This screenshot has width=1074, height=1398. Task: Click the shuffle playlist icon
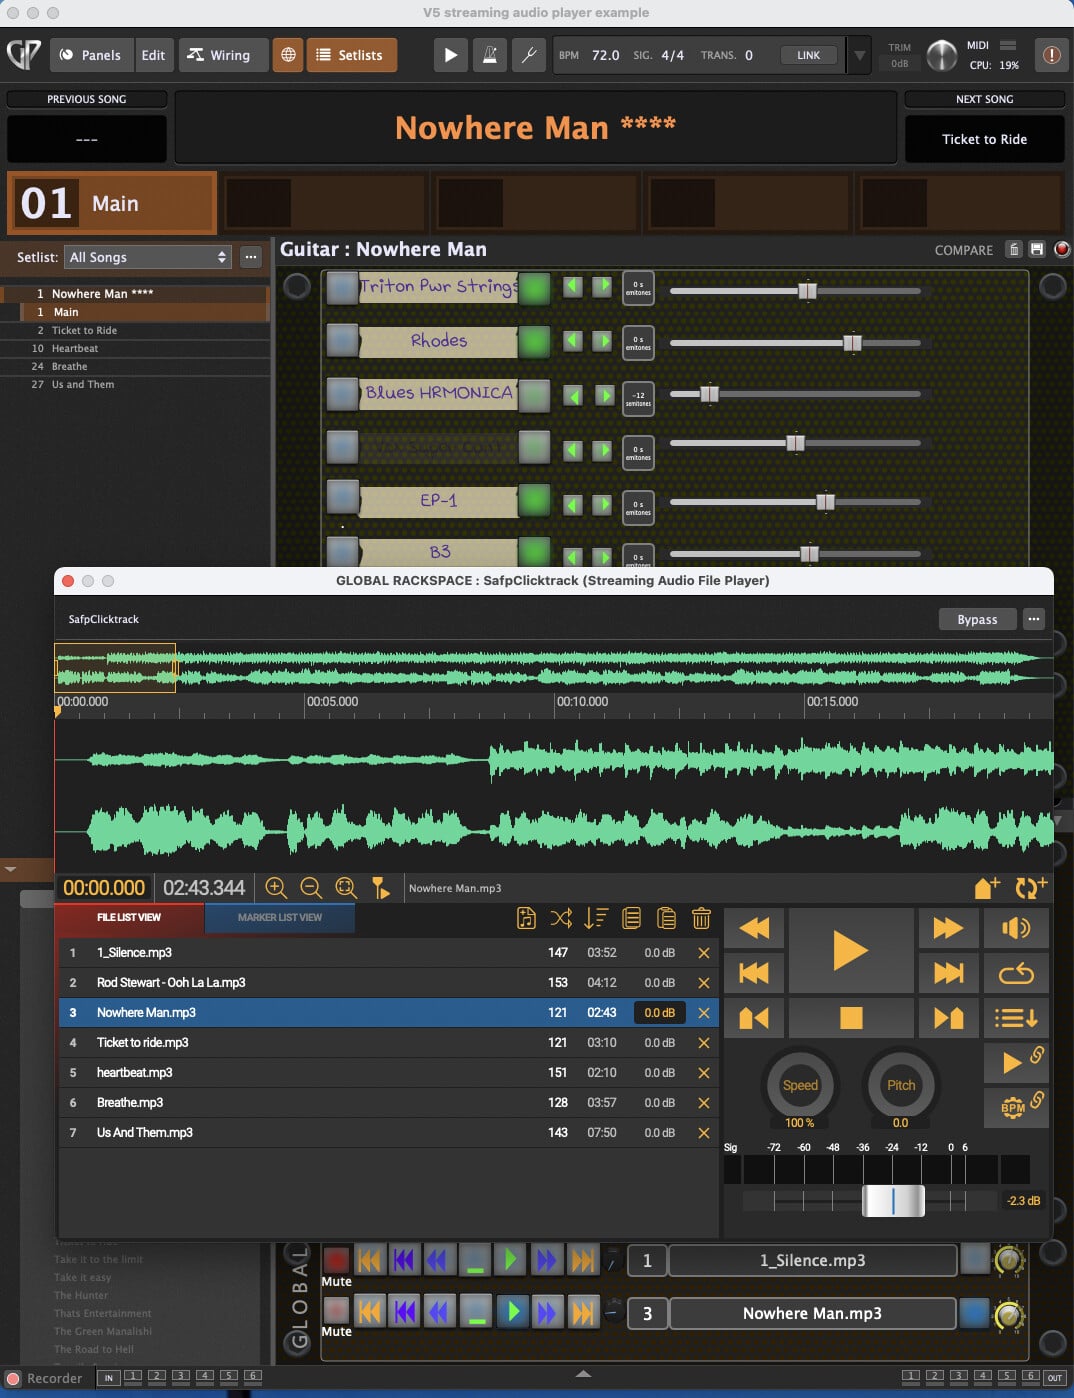(x=561, y=918)
